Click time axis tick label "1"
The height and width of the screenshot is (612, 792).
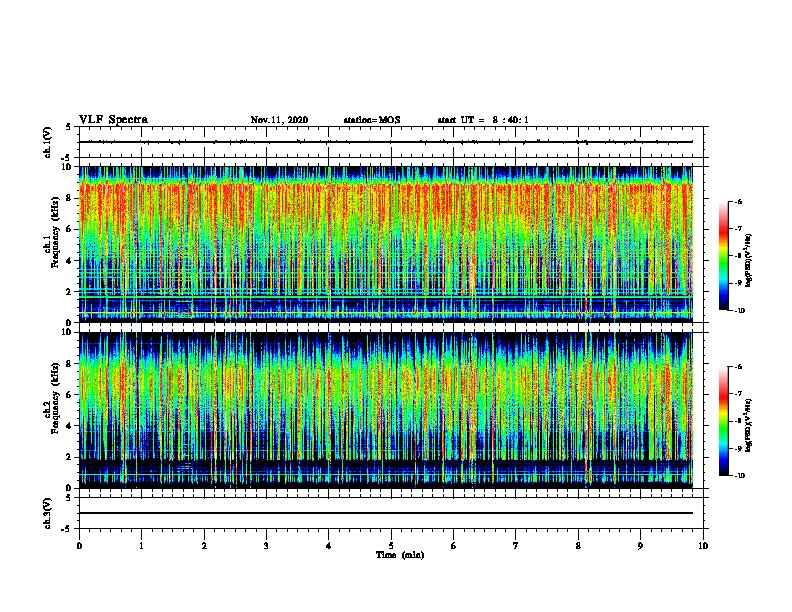pos(141,546)
